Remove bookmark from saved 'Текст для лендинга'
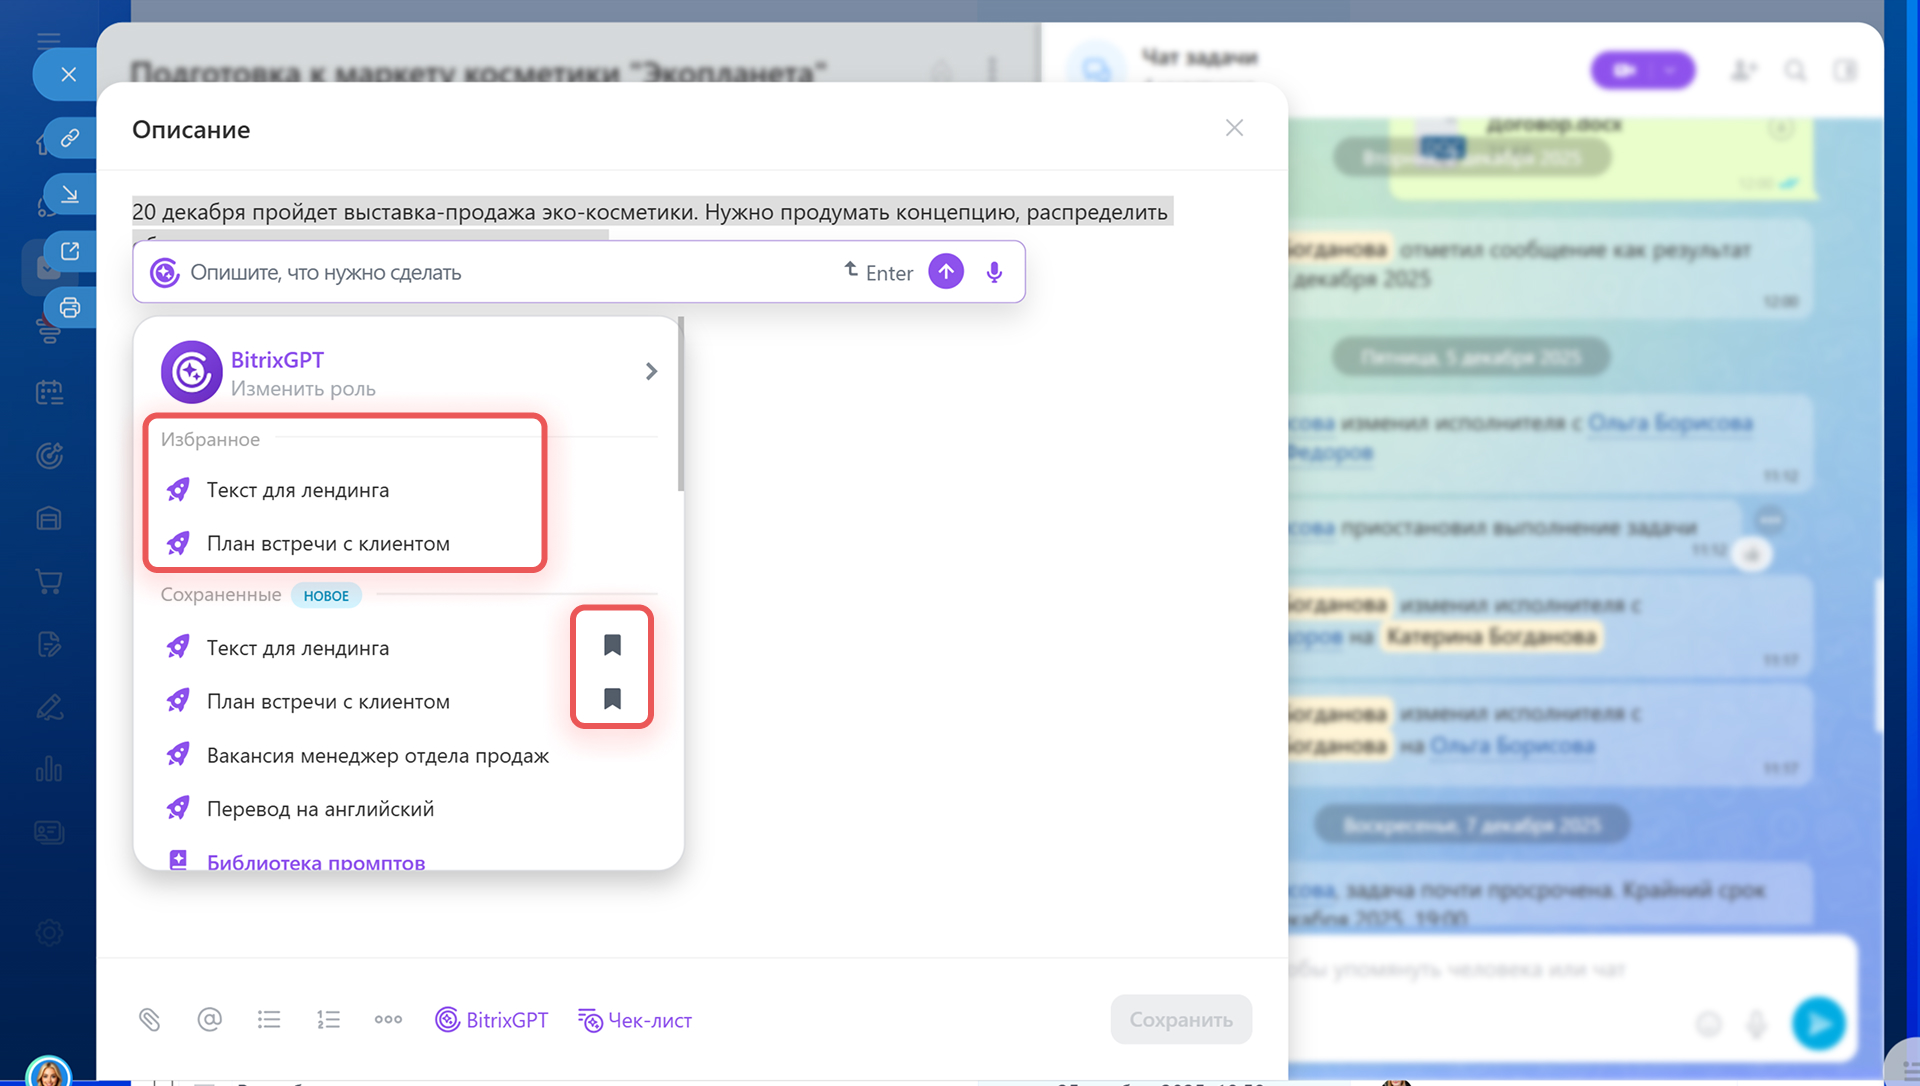Viewport: 1920px width, 1086px height. pos(612,646)
